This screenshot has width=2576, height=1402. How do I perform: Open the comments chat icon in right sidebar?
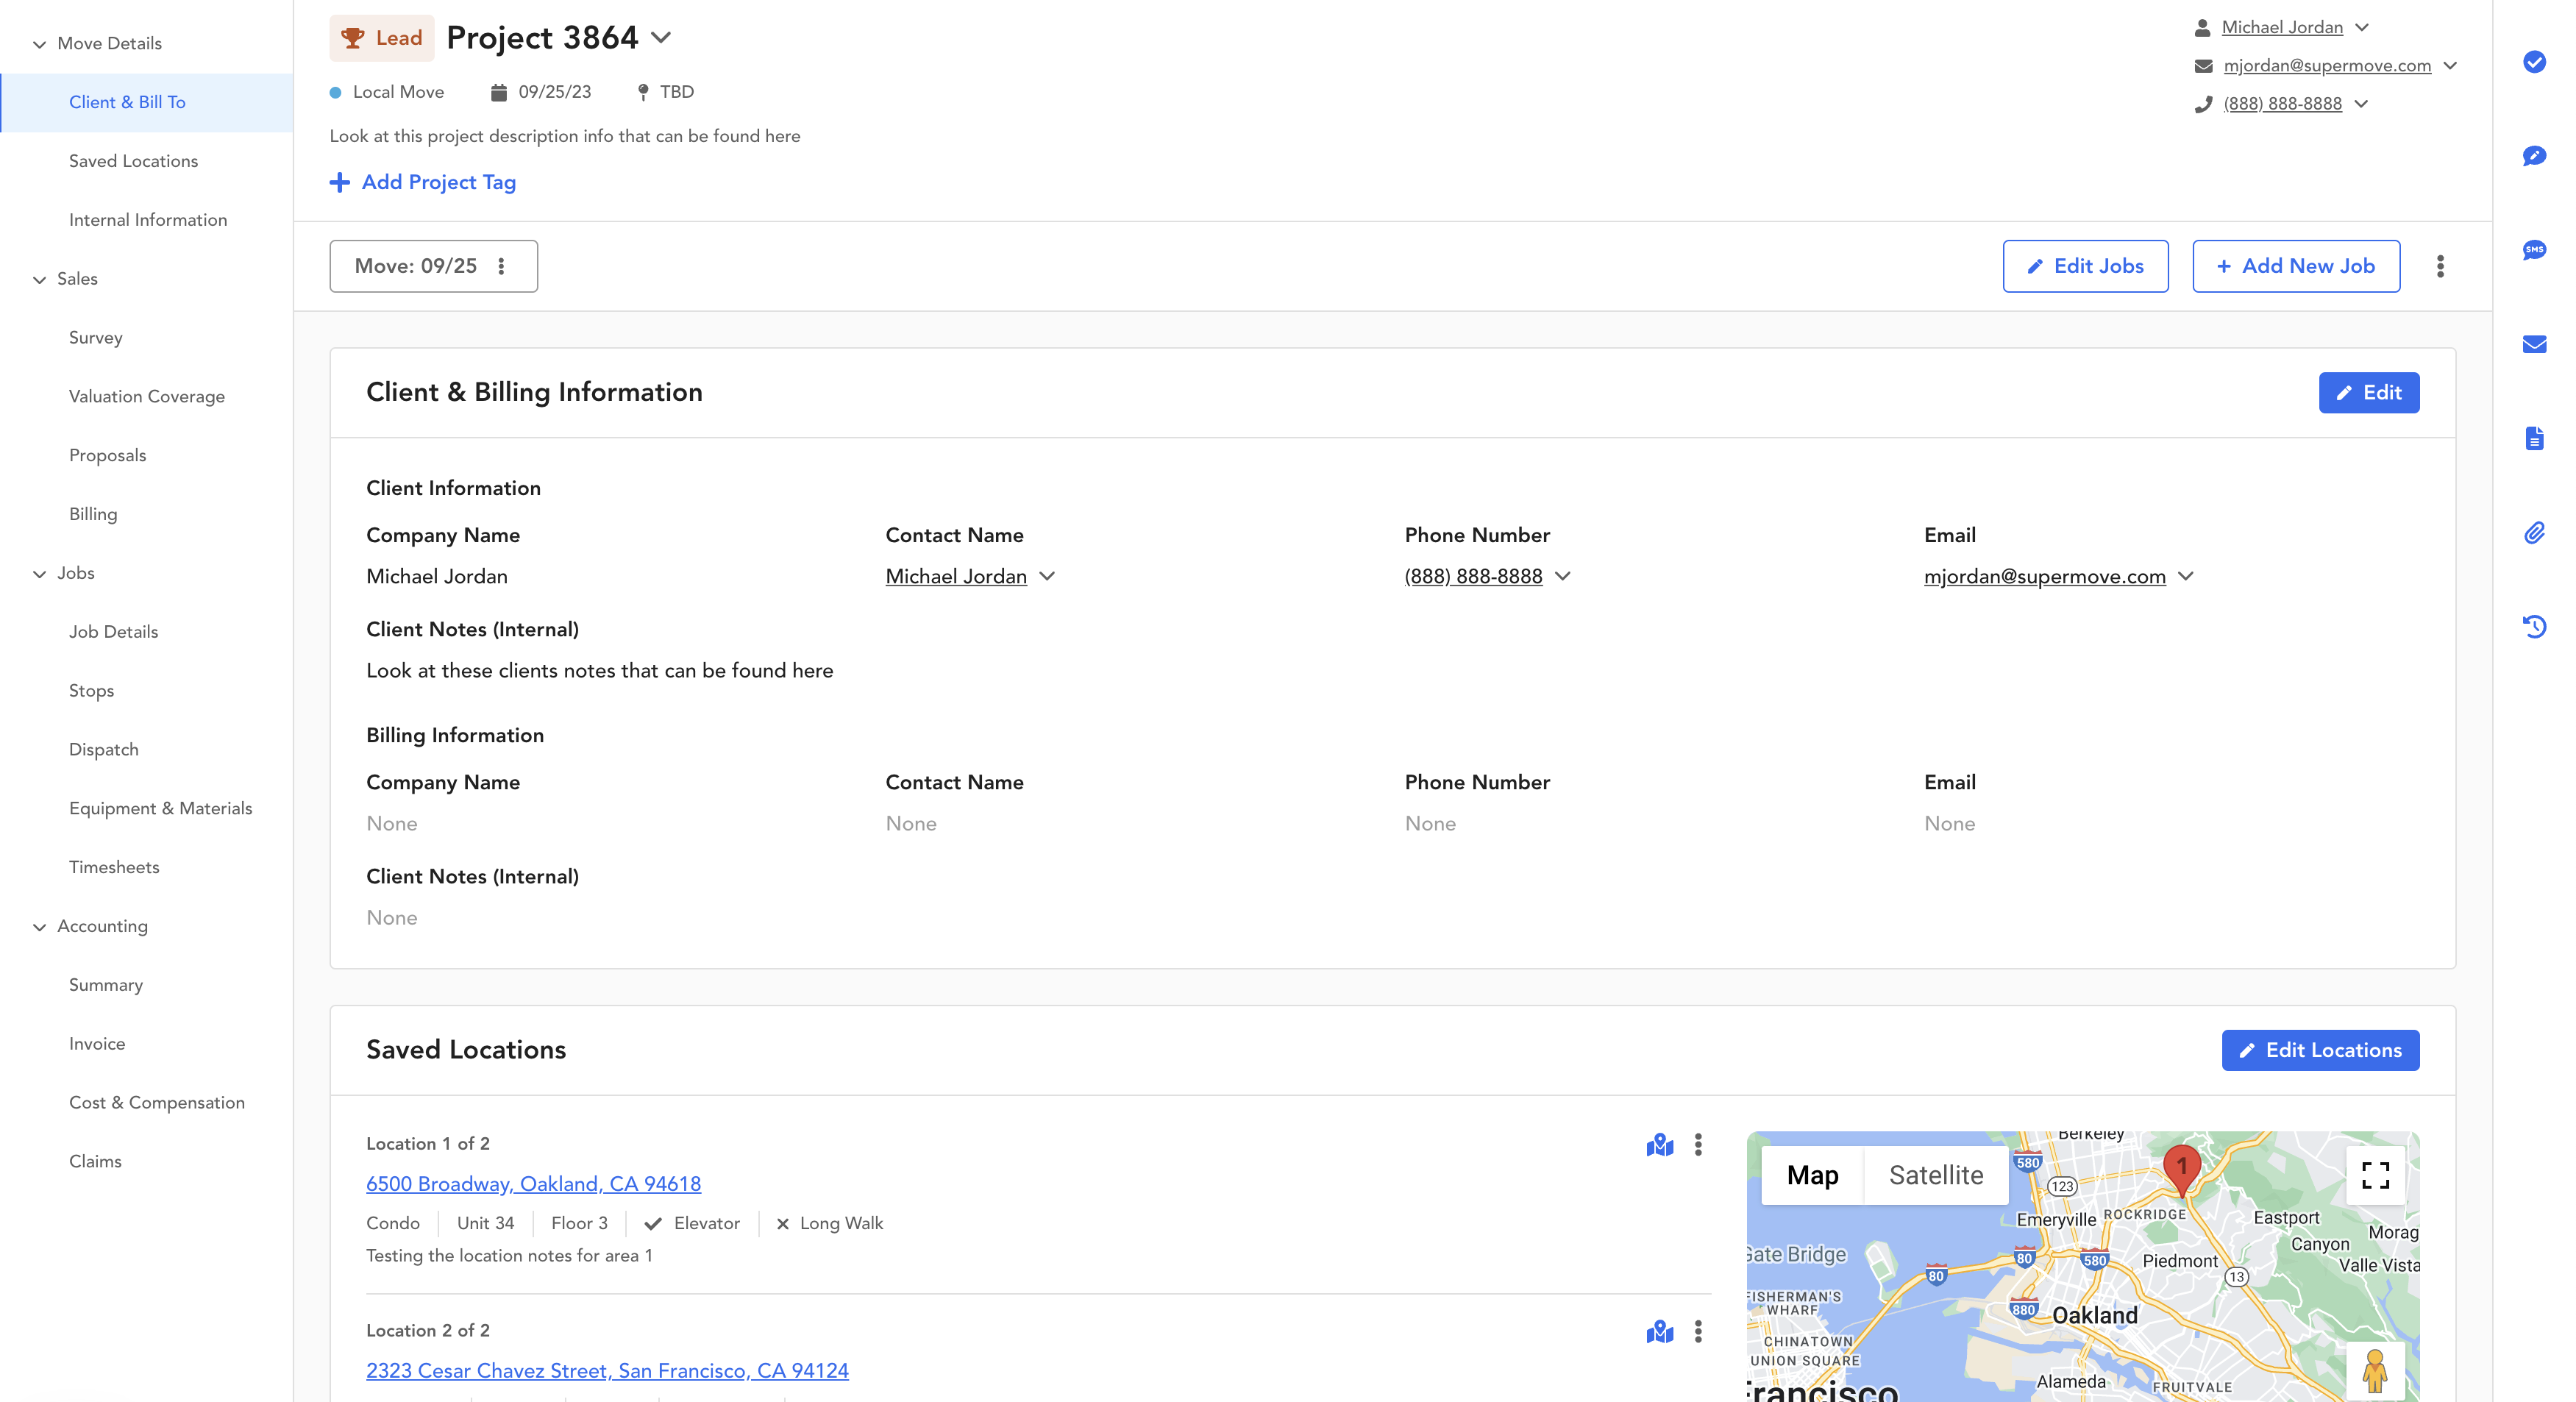tap(2534, 156)
